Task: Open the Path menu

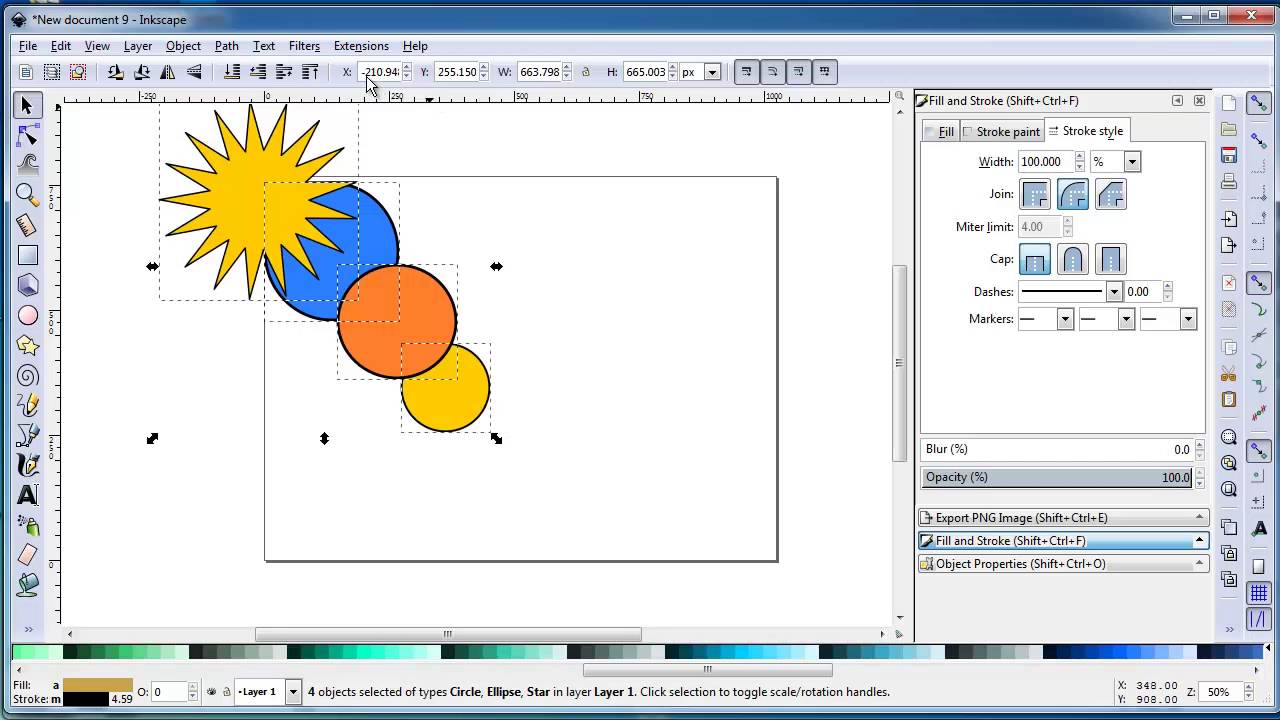Action: tap(226, 46)
